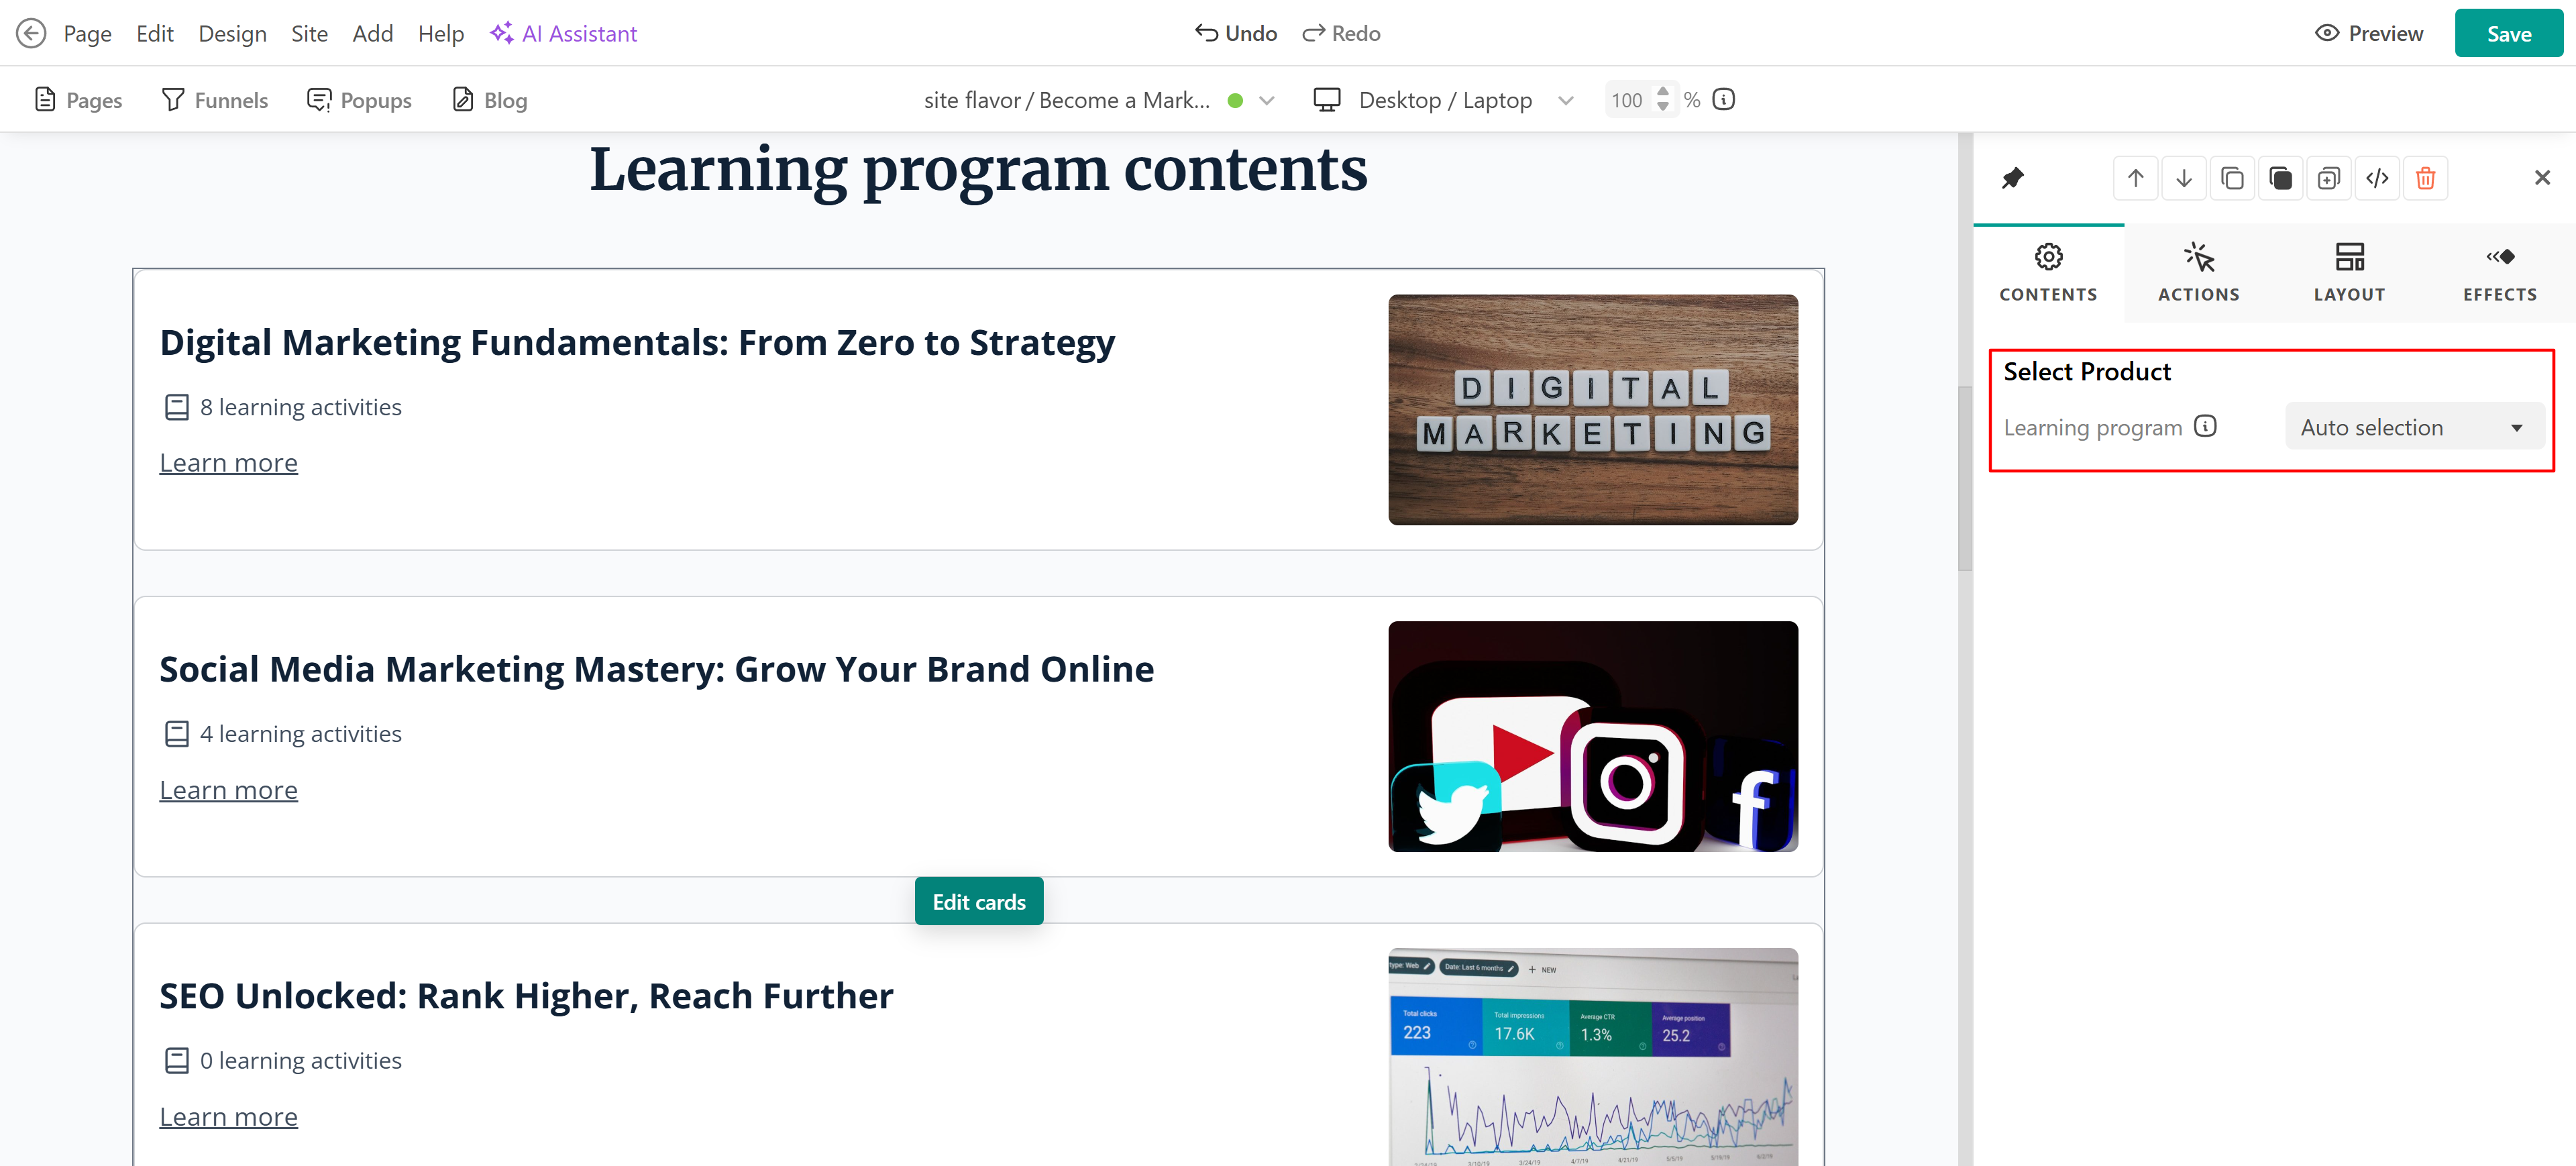2576x1166 pixels.
Task: Click the delete trash icon
Action: tap(2425, 178)
